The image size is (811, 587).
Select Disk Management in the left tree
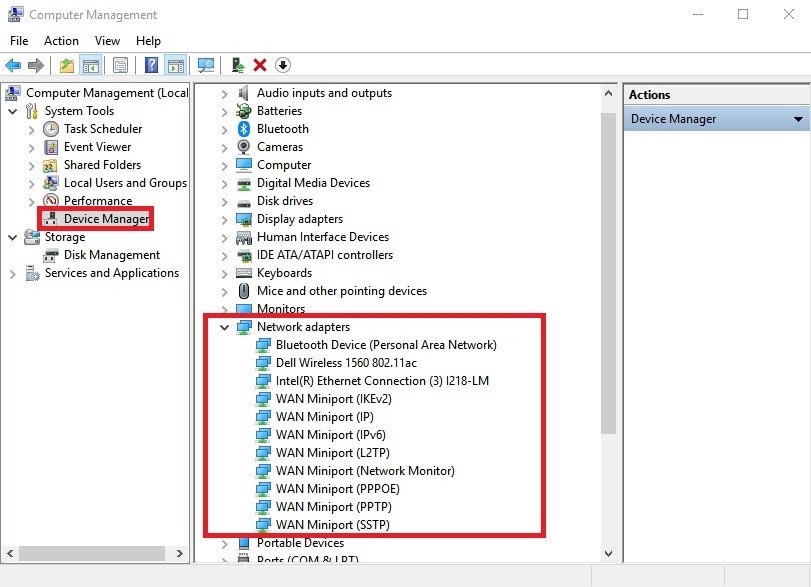[111, 255]
